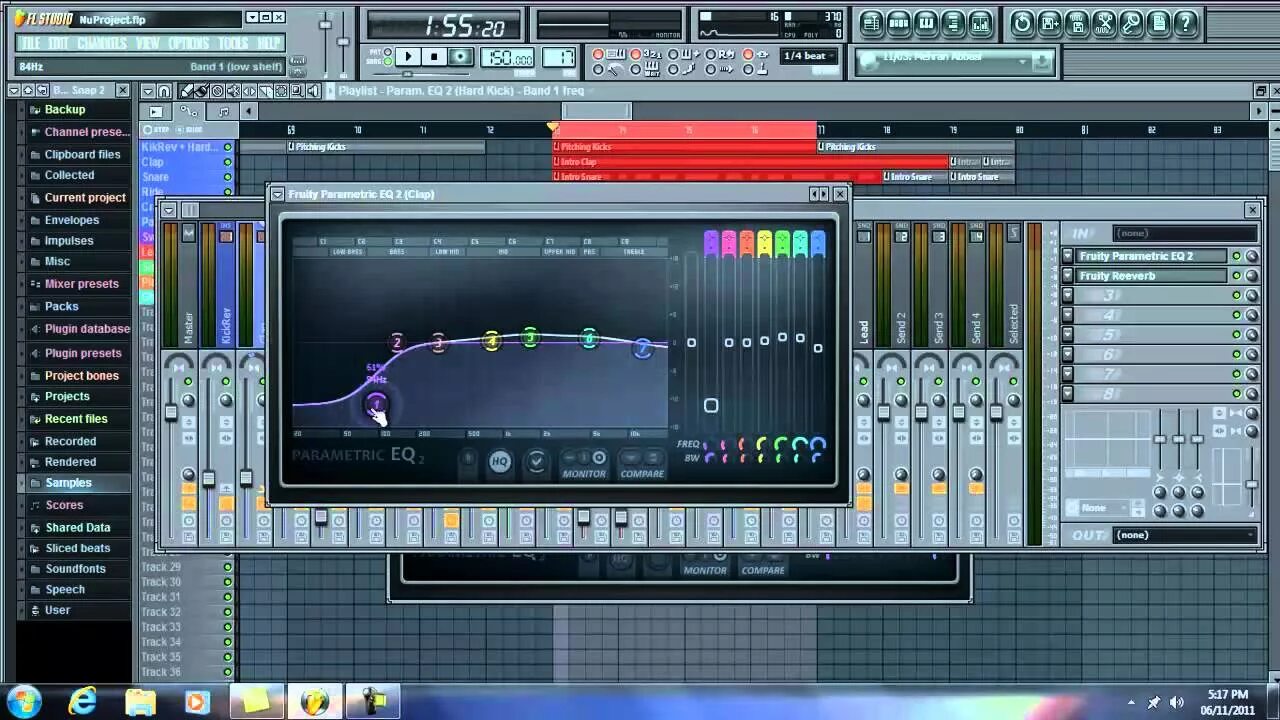1280x720 pixels.
Task: Toggle the Fruity Parametric EQ 2 slot enable LED
Action: coord(1236,256)
